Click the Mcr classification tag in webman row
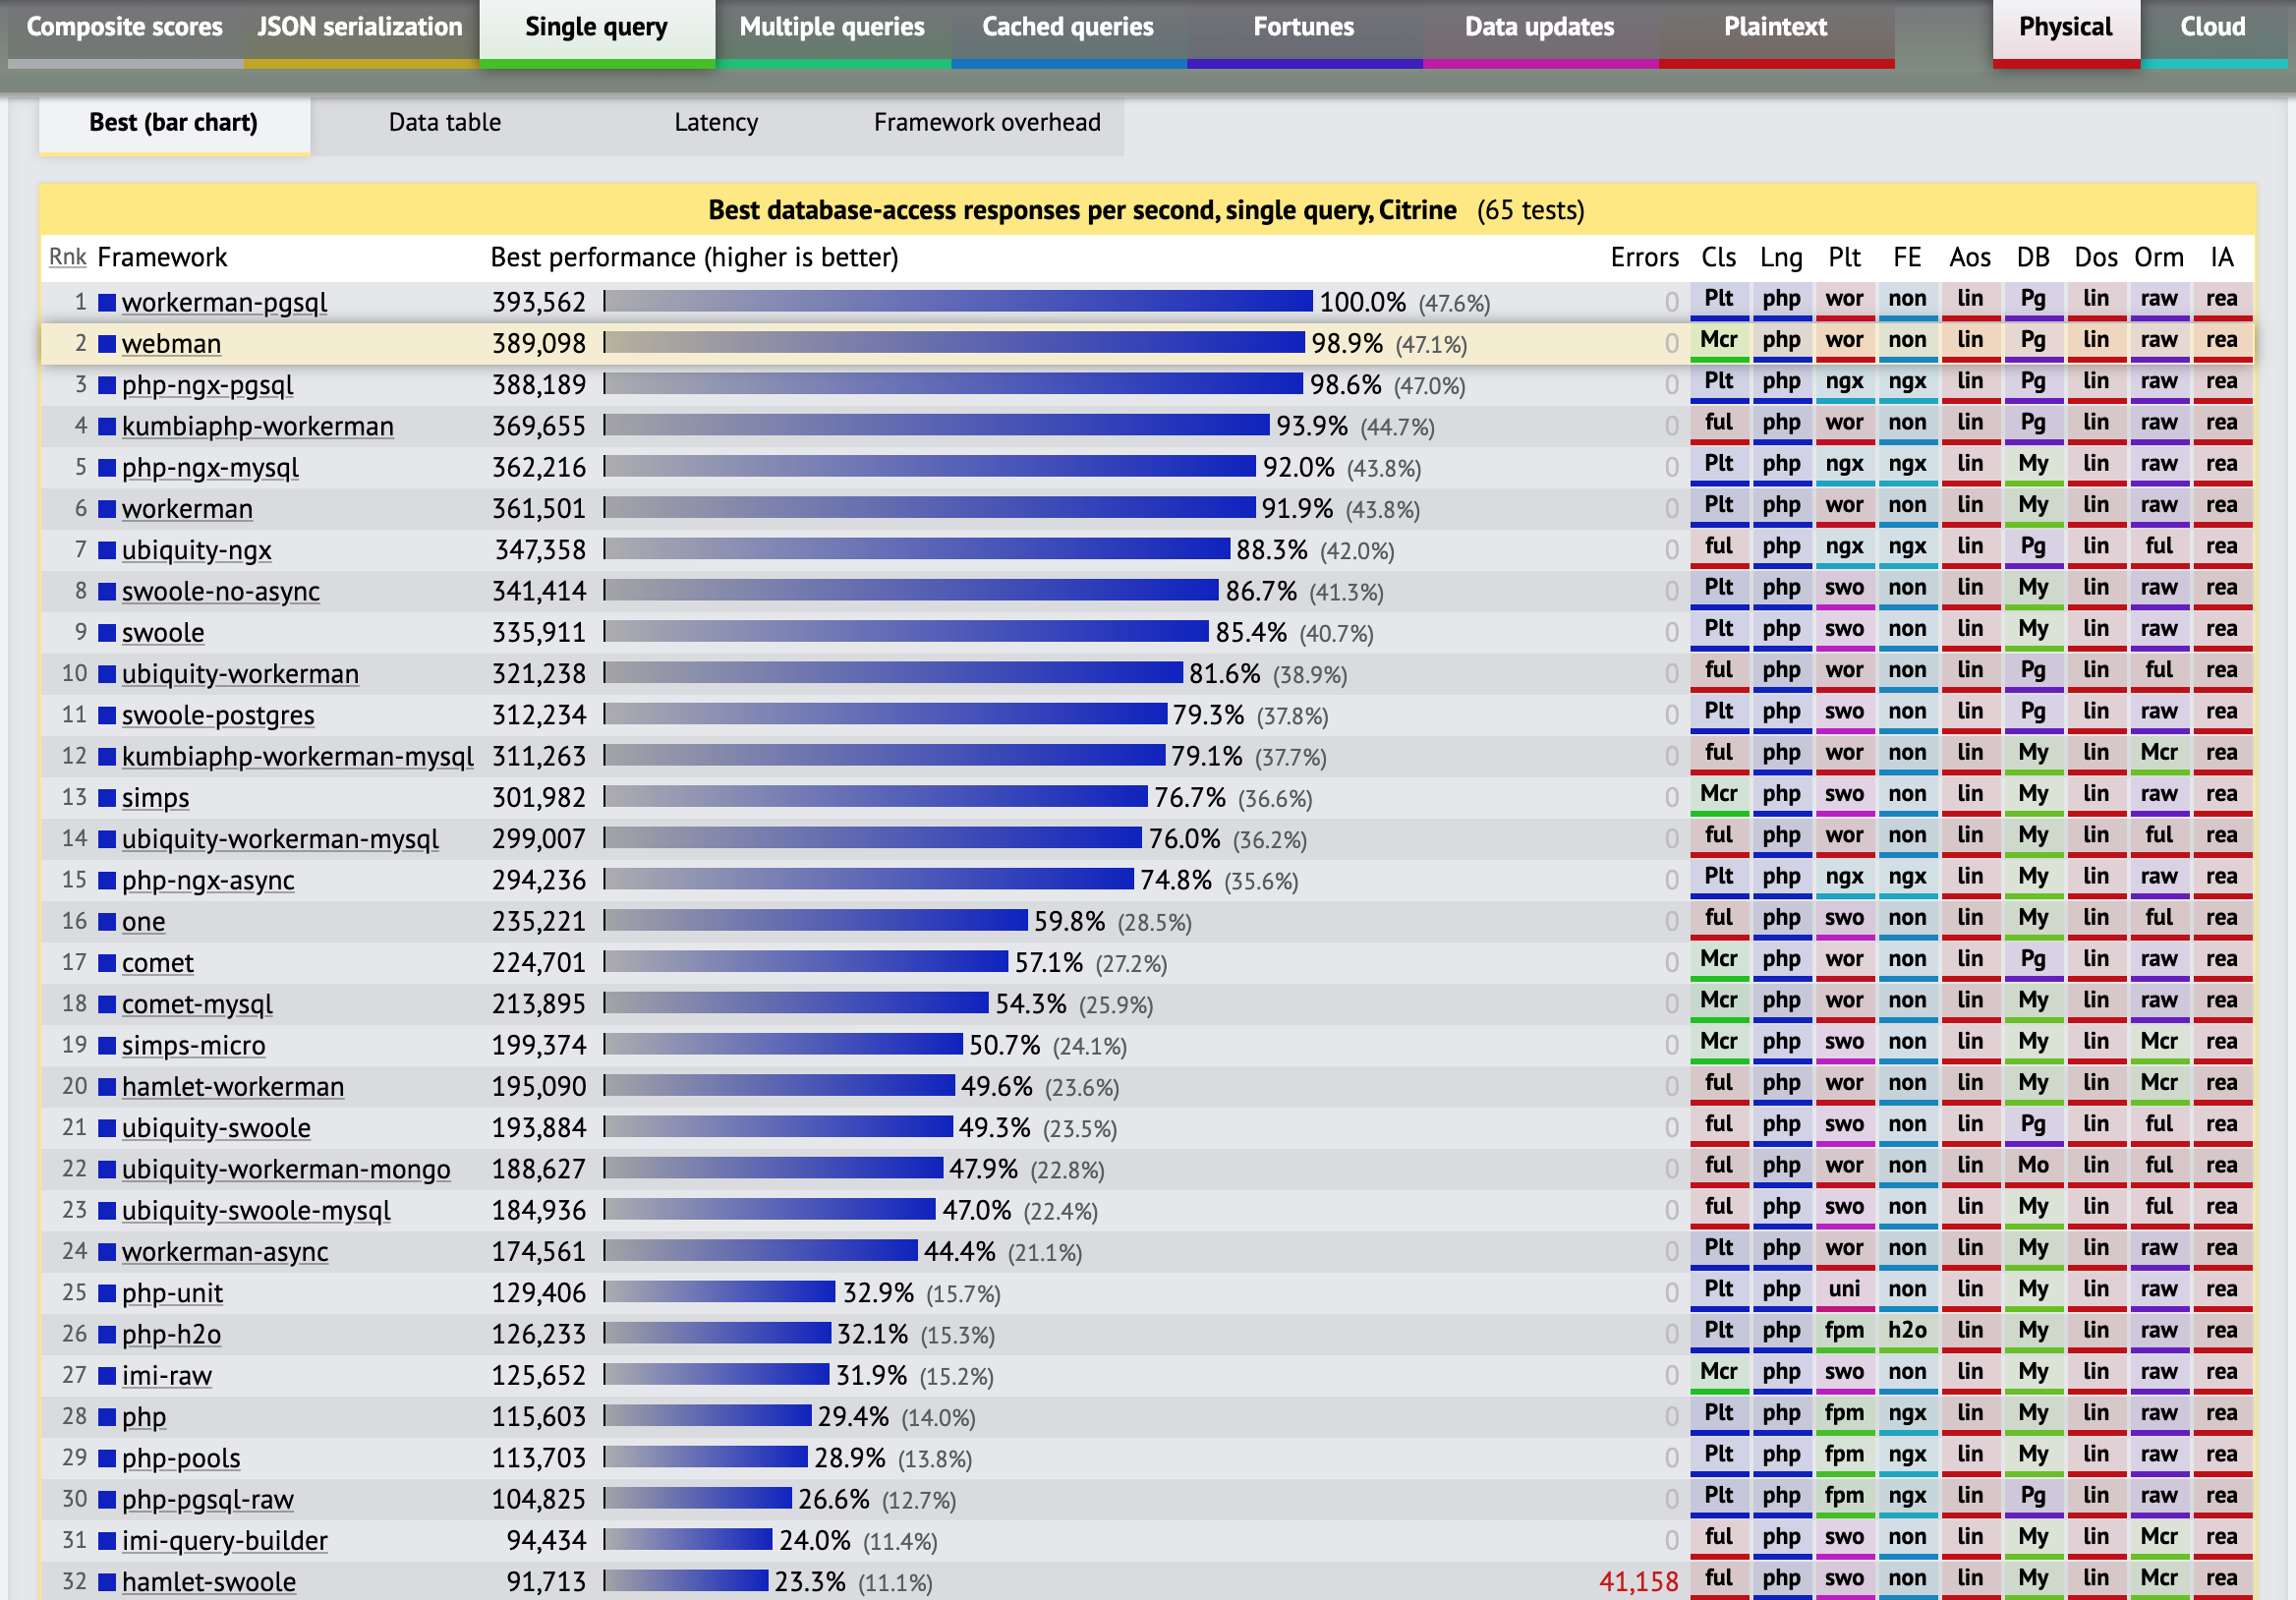 point(1718,341)
